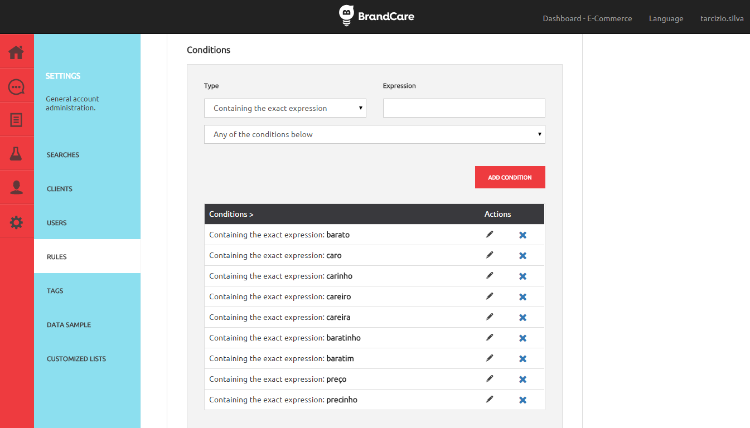The height and width of the screenshot is (428, 750).
Task: Delete the 'barato' condition
Action: 523,235
